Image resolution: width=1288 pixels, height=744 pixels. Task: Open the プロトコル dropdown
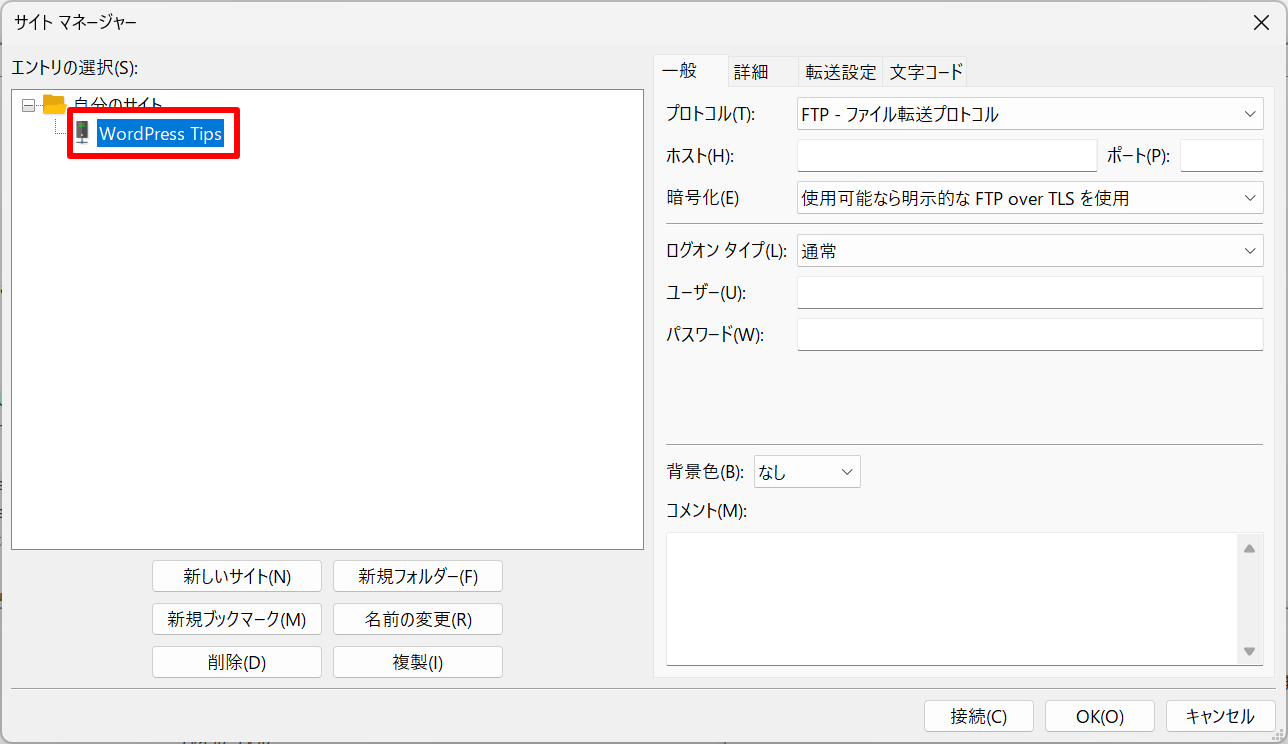(x=1030, y=114)
